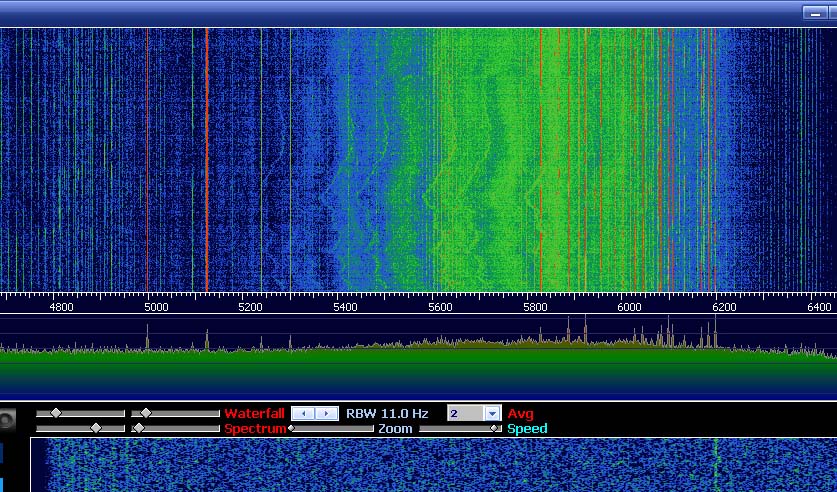Click the Zoom label

(x=396, y=428)
